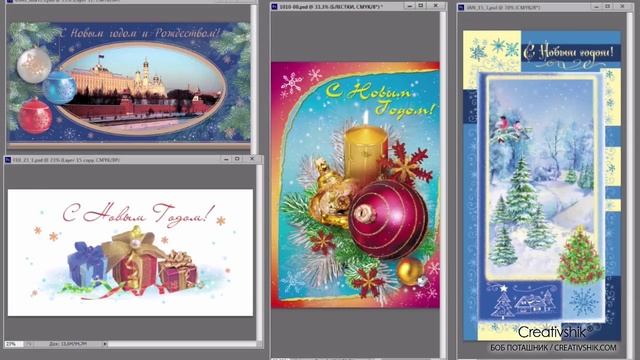Click the document size readout in the status bar

pos(67,344)
